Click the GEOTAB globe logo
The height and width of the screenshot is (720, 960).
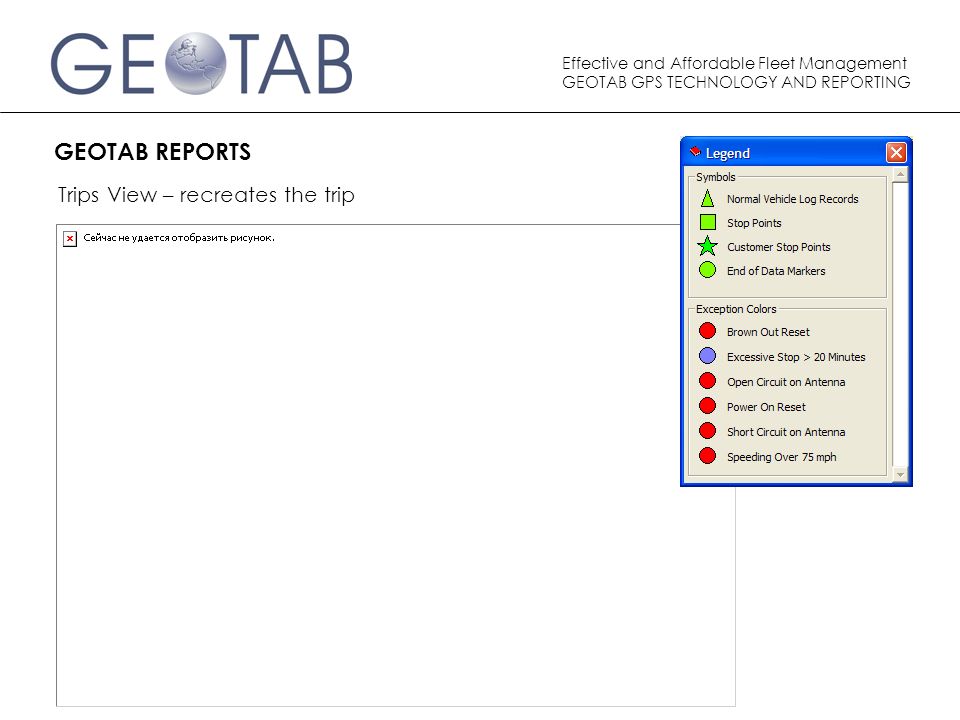(x=196, y=64)
